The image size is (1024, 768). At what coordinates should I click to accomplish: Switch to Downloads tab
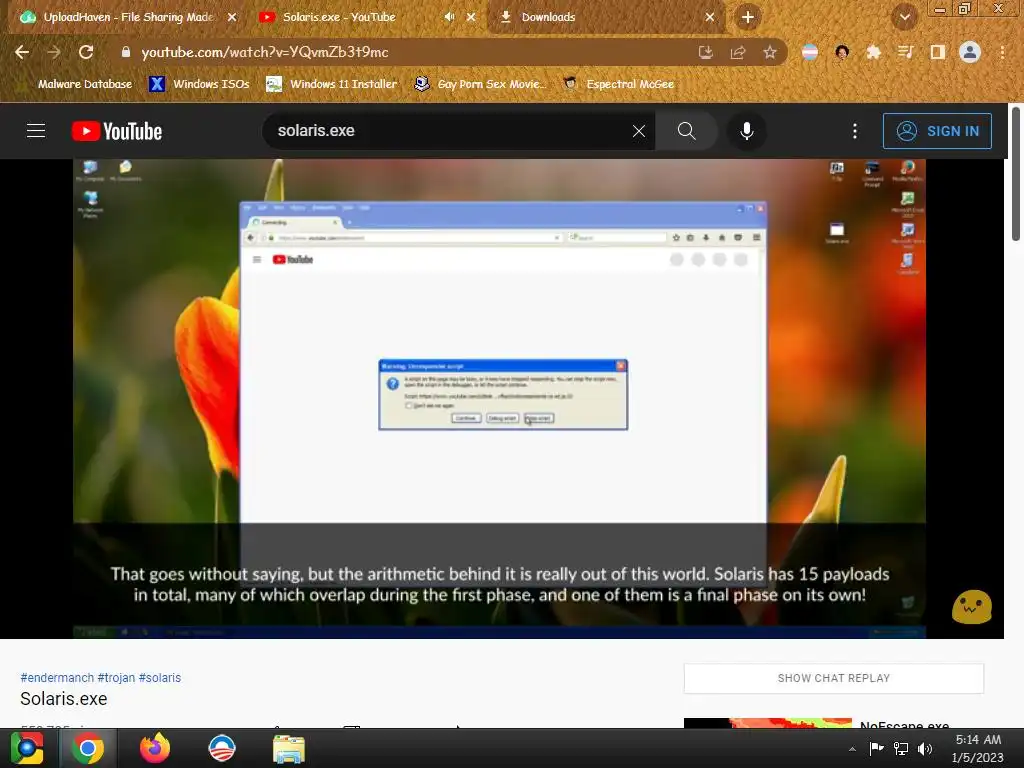point(607,17)
